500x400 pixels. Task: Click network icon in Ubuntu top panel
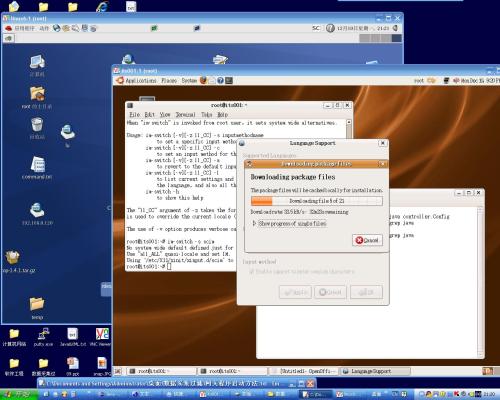tap(446, 80)
